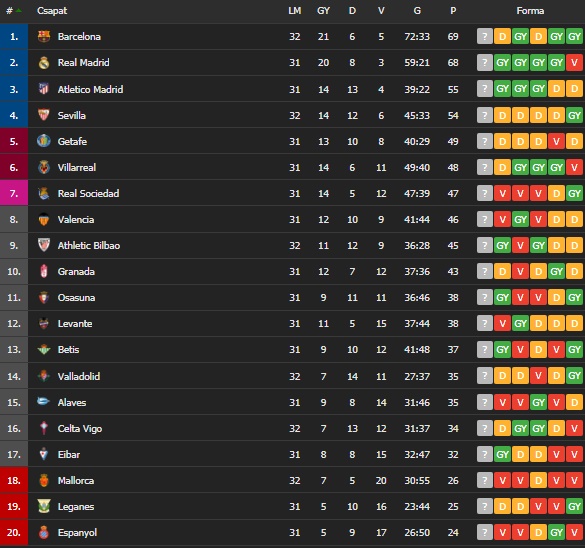Select the Alaves logo icon
The height and width of the screenshot is (548, 585).
click(43, 401)
